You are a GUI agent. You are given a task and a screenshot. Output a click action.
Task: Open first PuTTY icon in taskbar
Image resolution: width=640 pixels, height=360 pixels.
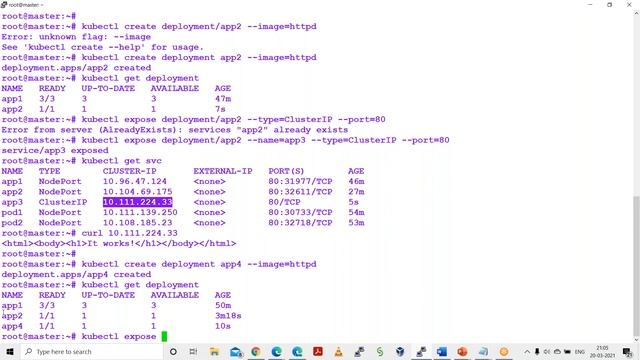pos(359,351)
